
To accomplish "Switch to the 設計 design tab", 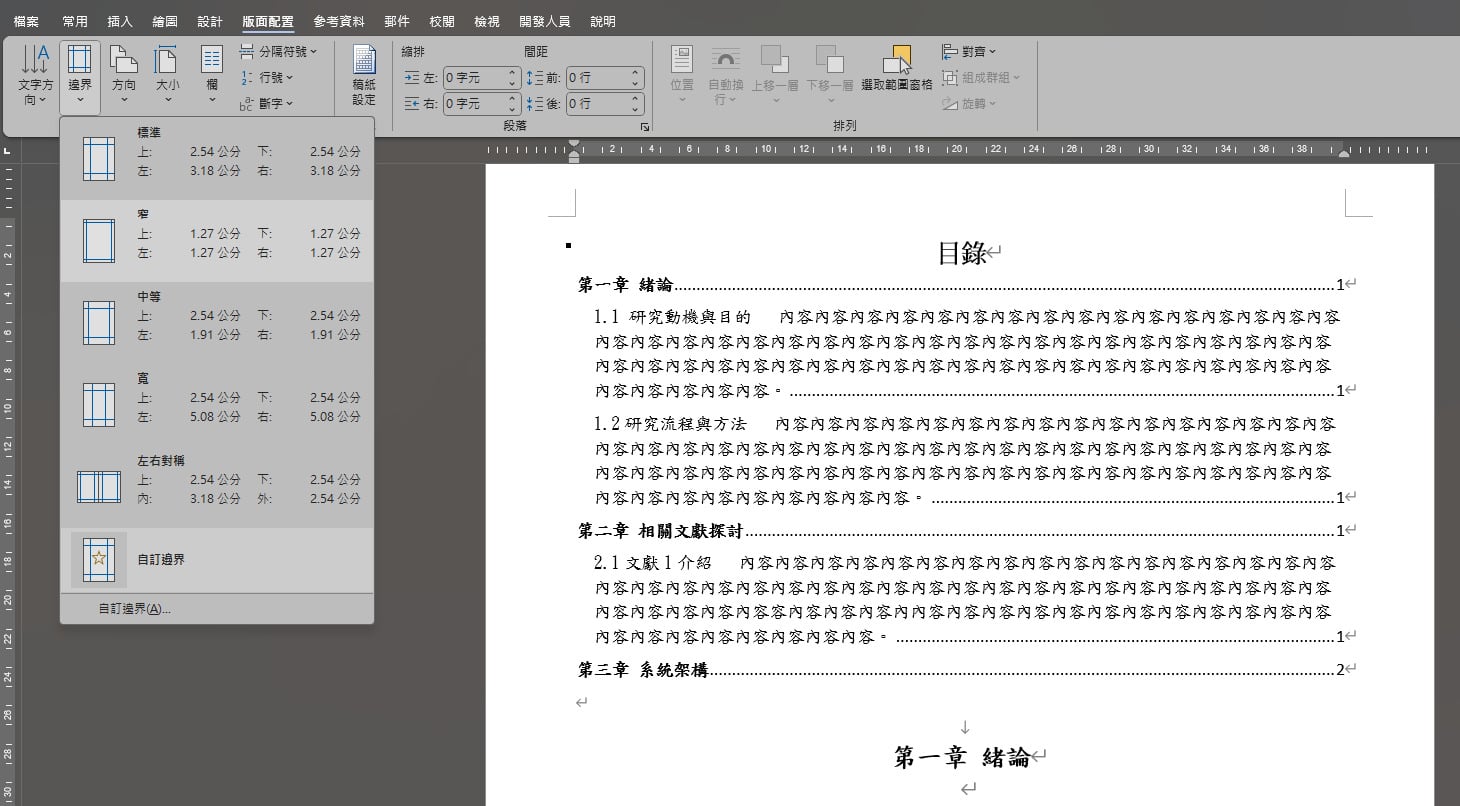I will pyautogui.click(x=210, y=21).
